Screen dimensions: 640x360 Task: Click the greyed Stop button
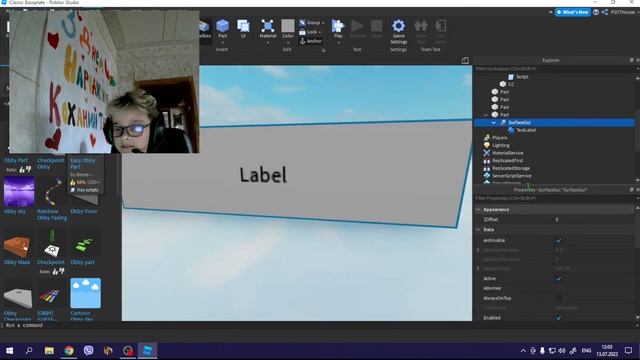[x=376, y=29]
